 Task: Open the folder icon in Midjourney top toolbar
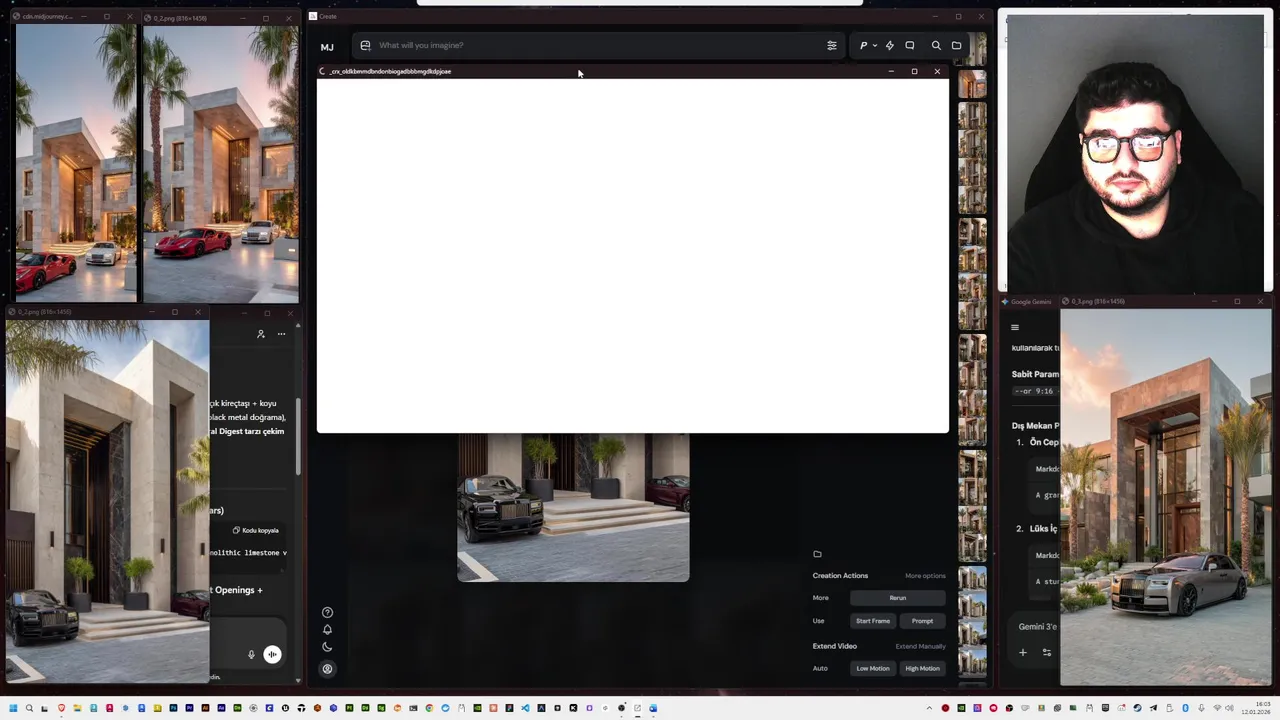(x=956, y=45)
